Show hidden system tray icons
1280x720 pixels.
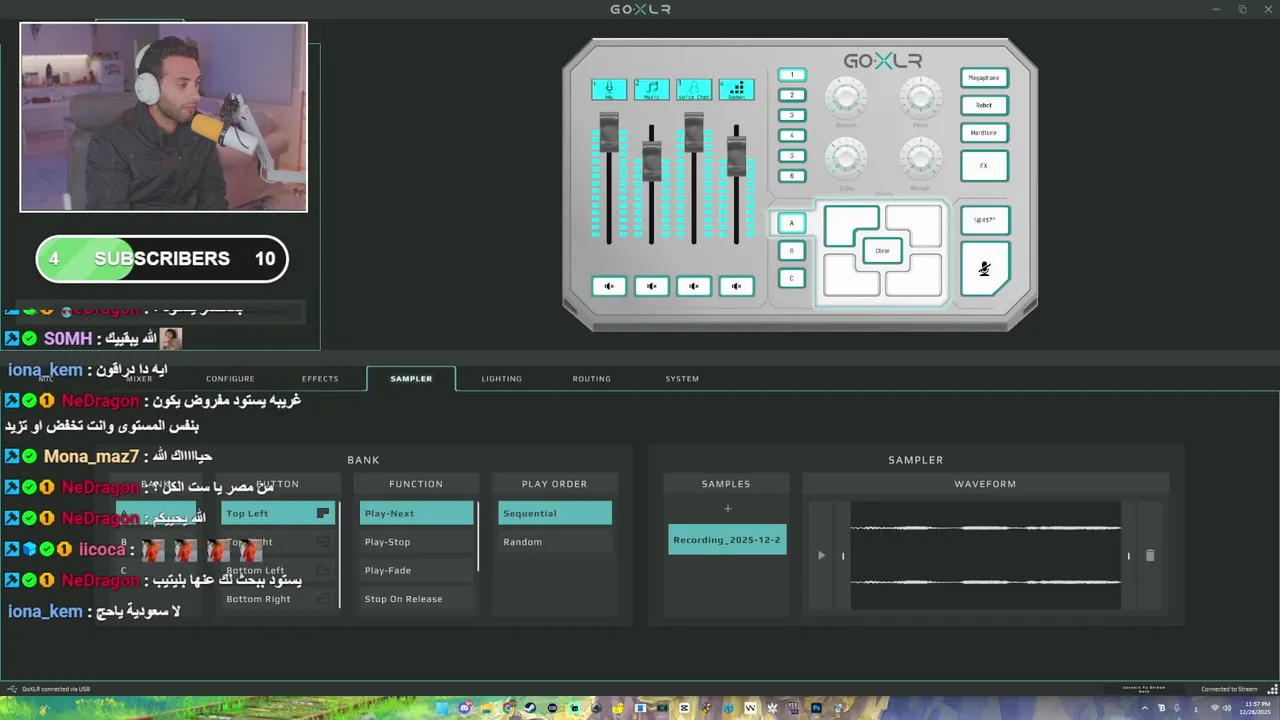1145,708
